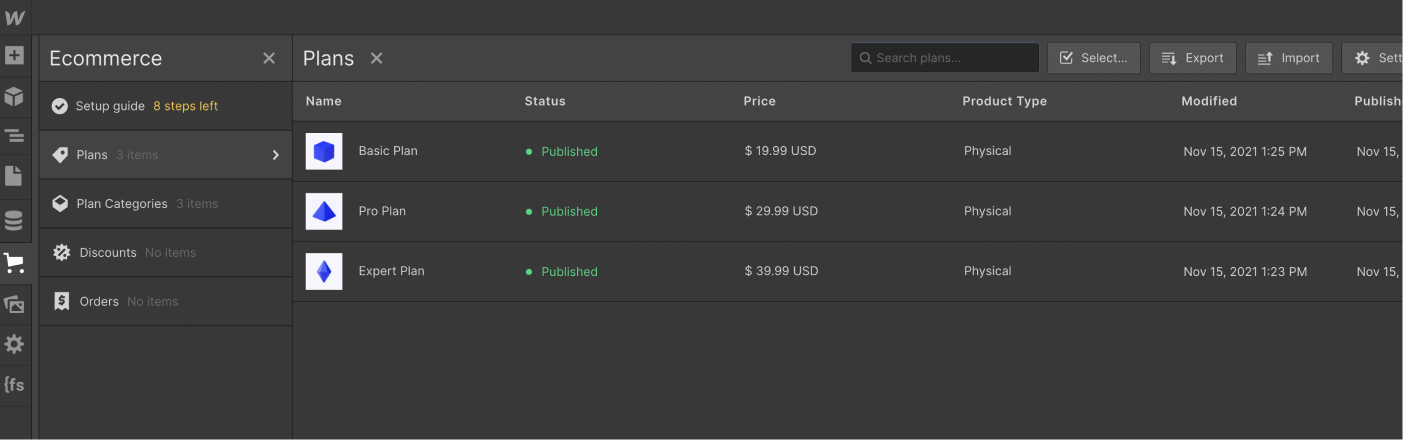Open the CMS database icon
The image size is (1403, 440).
pos(14,220)
